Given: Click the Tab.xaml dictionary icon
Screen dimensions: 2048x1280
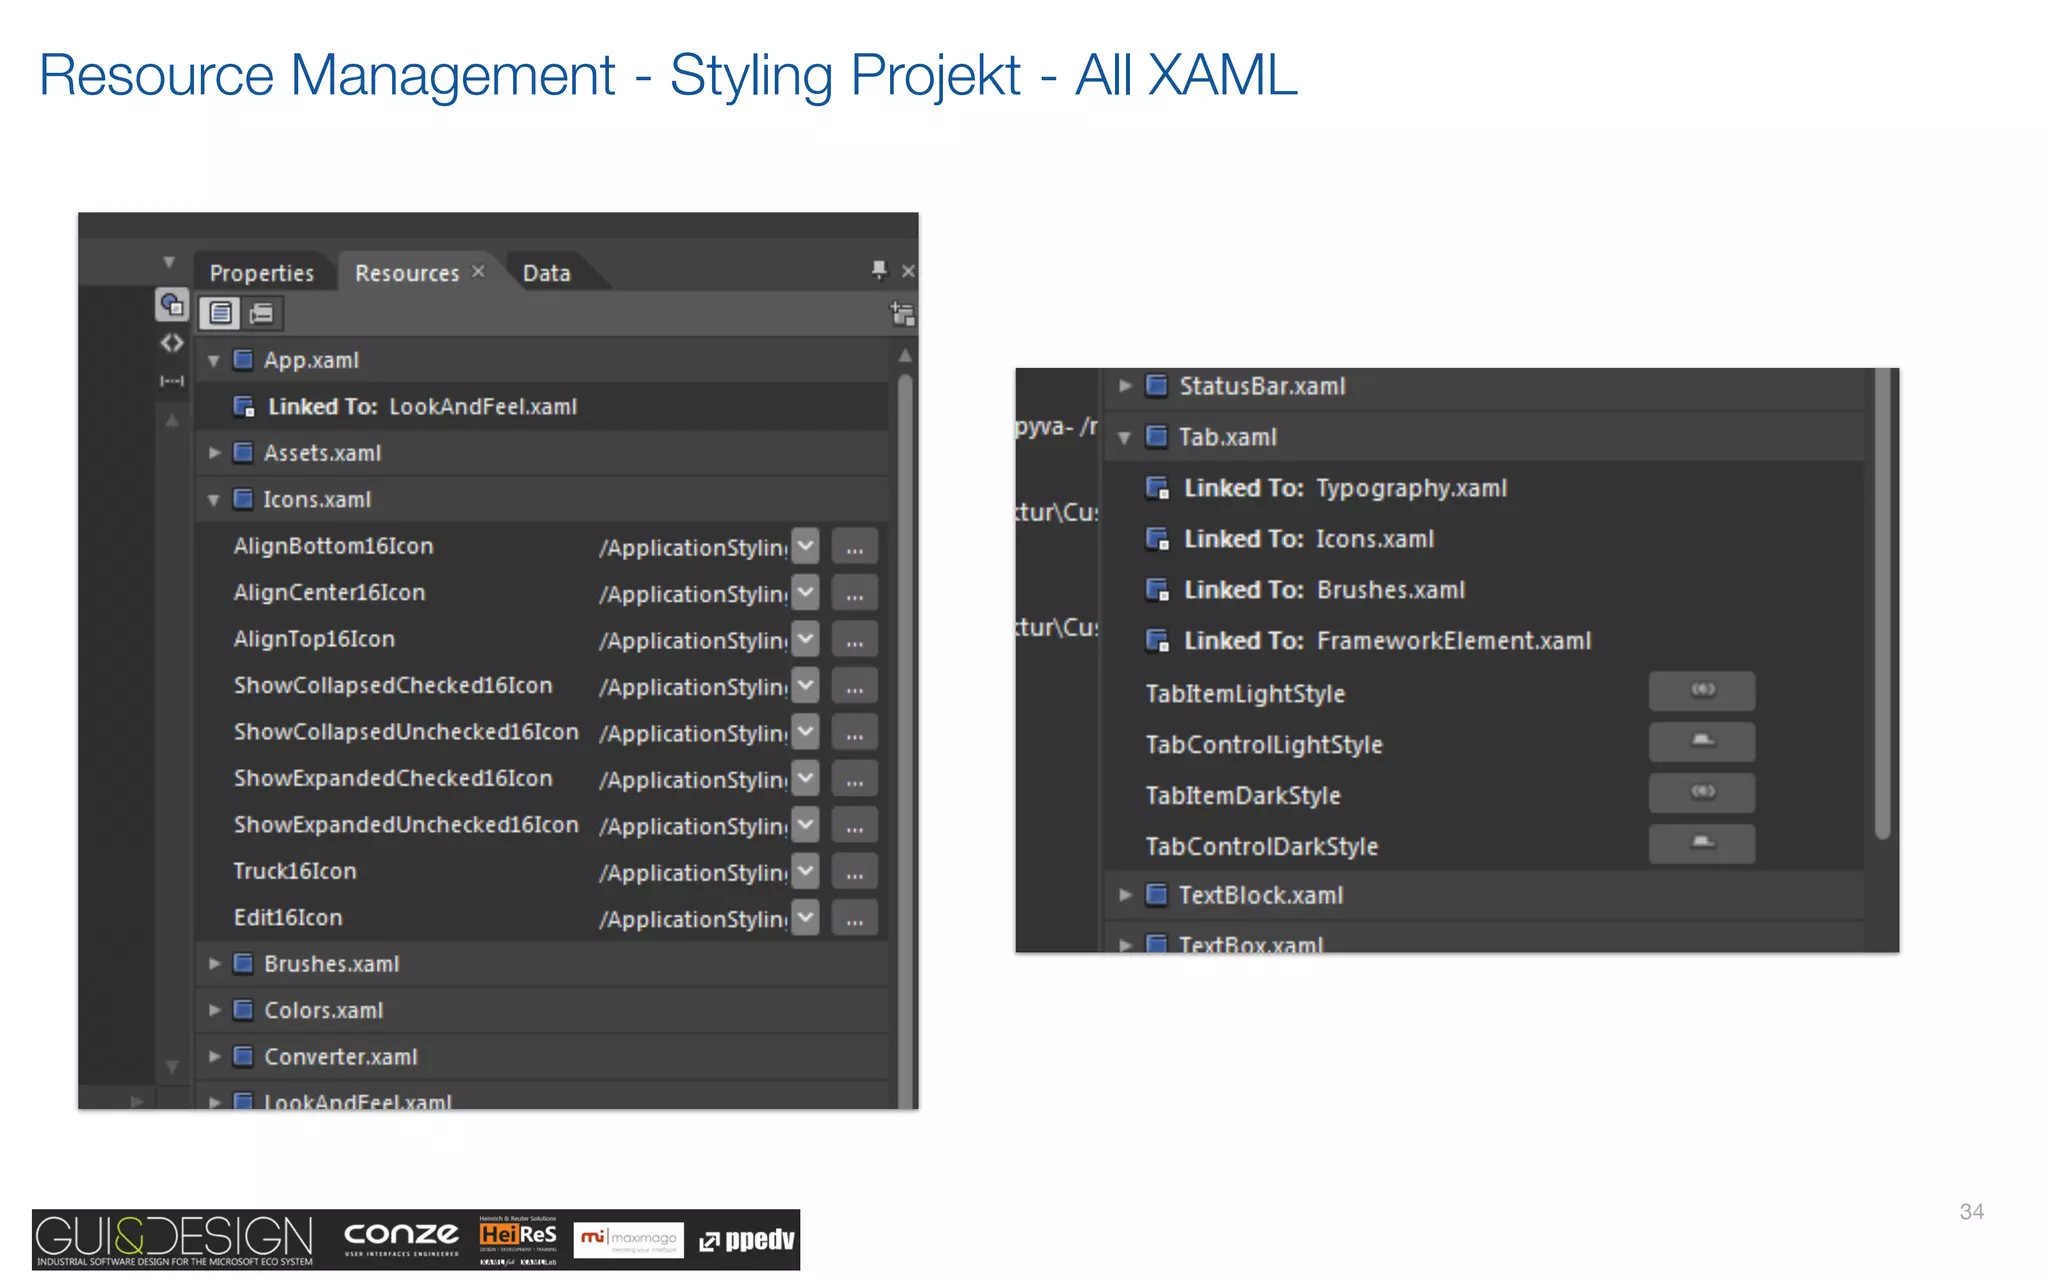Looking at the screenshot, I should tap(1157, 437).
